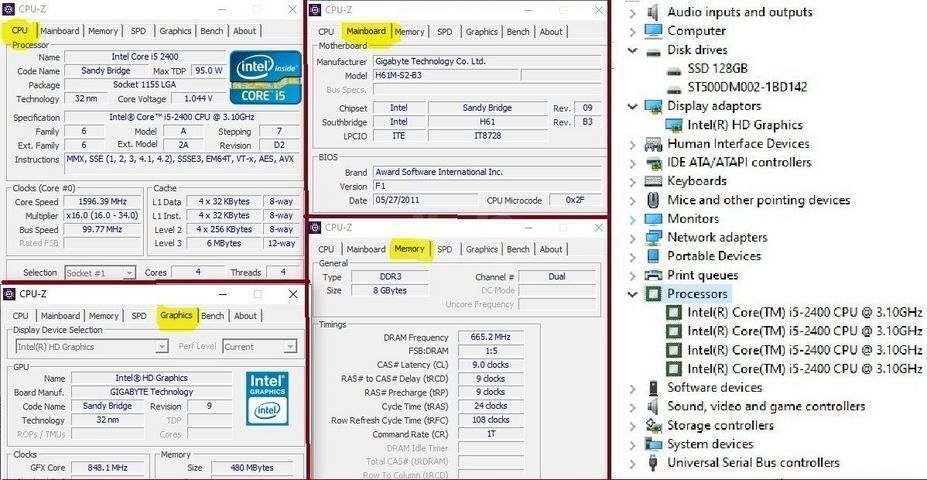Screen dimensions: 927x480
Task: Close the Graphics CPU-Z window
Action: click(x=293, y=294)
